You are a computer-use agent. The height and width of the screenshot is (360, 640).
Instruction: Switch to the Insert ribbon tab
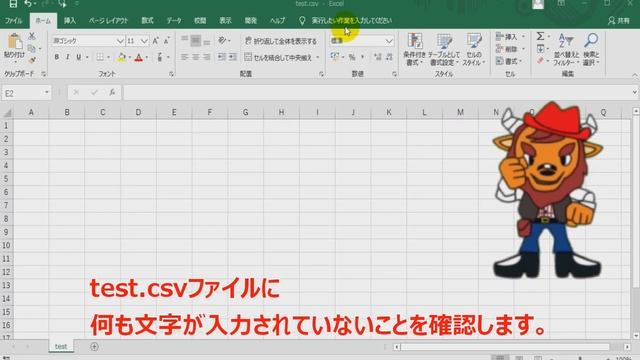click(70, 20)
